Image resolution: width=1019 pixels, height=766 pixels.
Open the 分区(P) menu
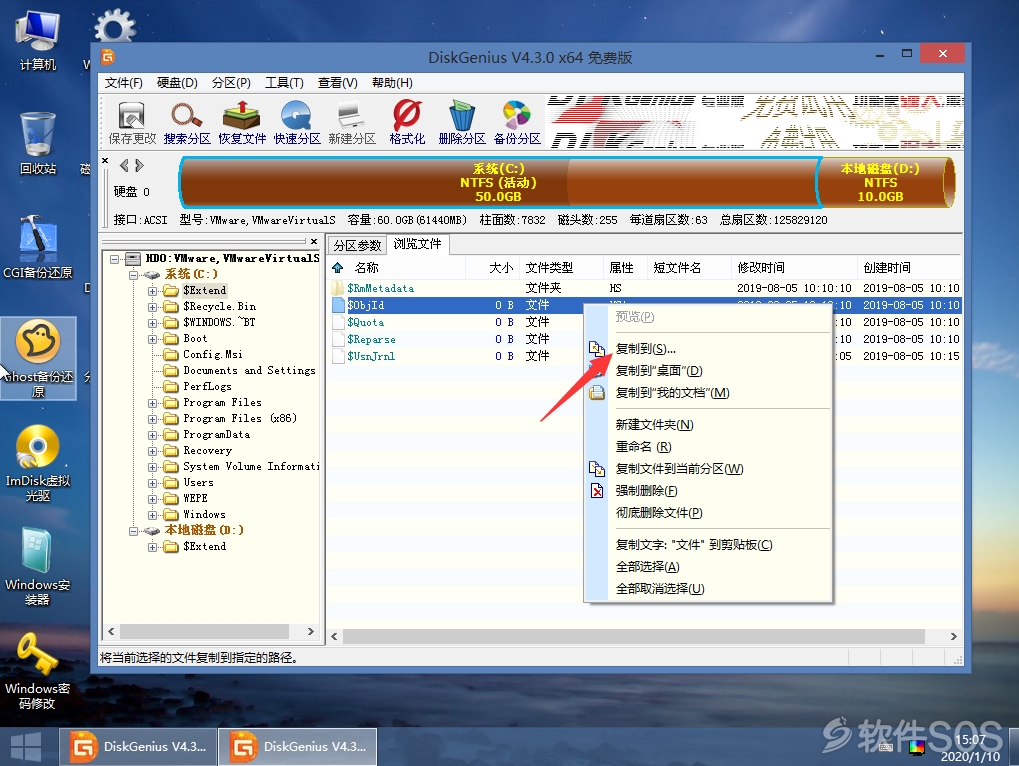(x=231, y=83)
